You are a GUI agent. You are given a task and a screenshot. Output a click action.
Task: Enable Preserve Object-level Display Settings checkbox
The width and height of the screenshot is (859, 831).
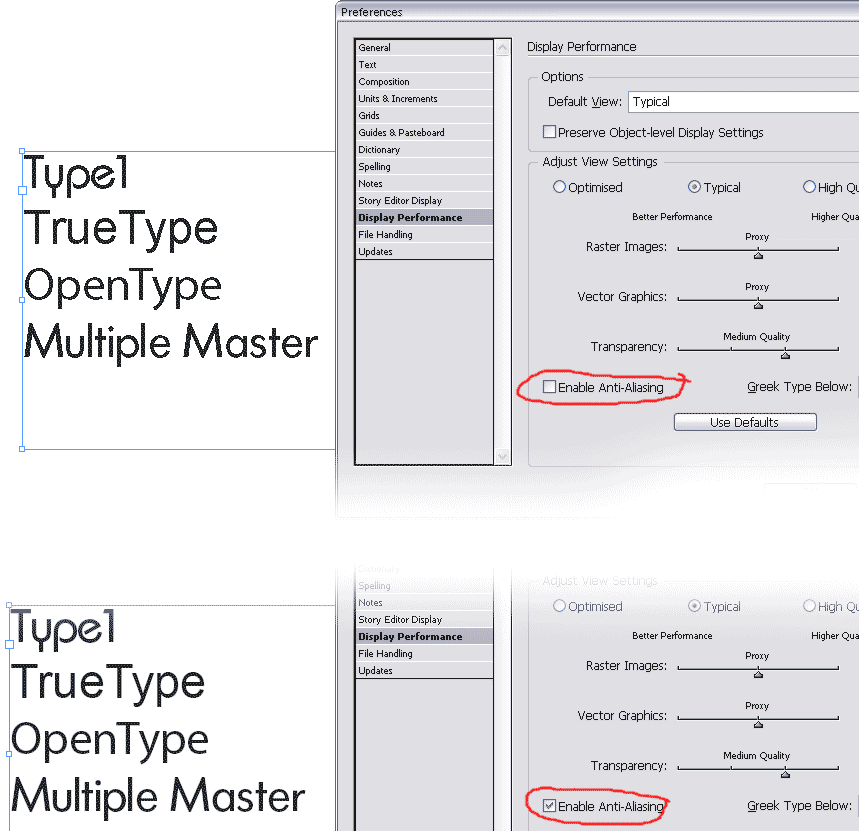[x=549, y=132]
